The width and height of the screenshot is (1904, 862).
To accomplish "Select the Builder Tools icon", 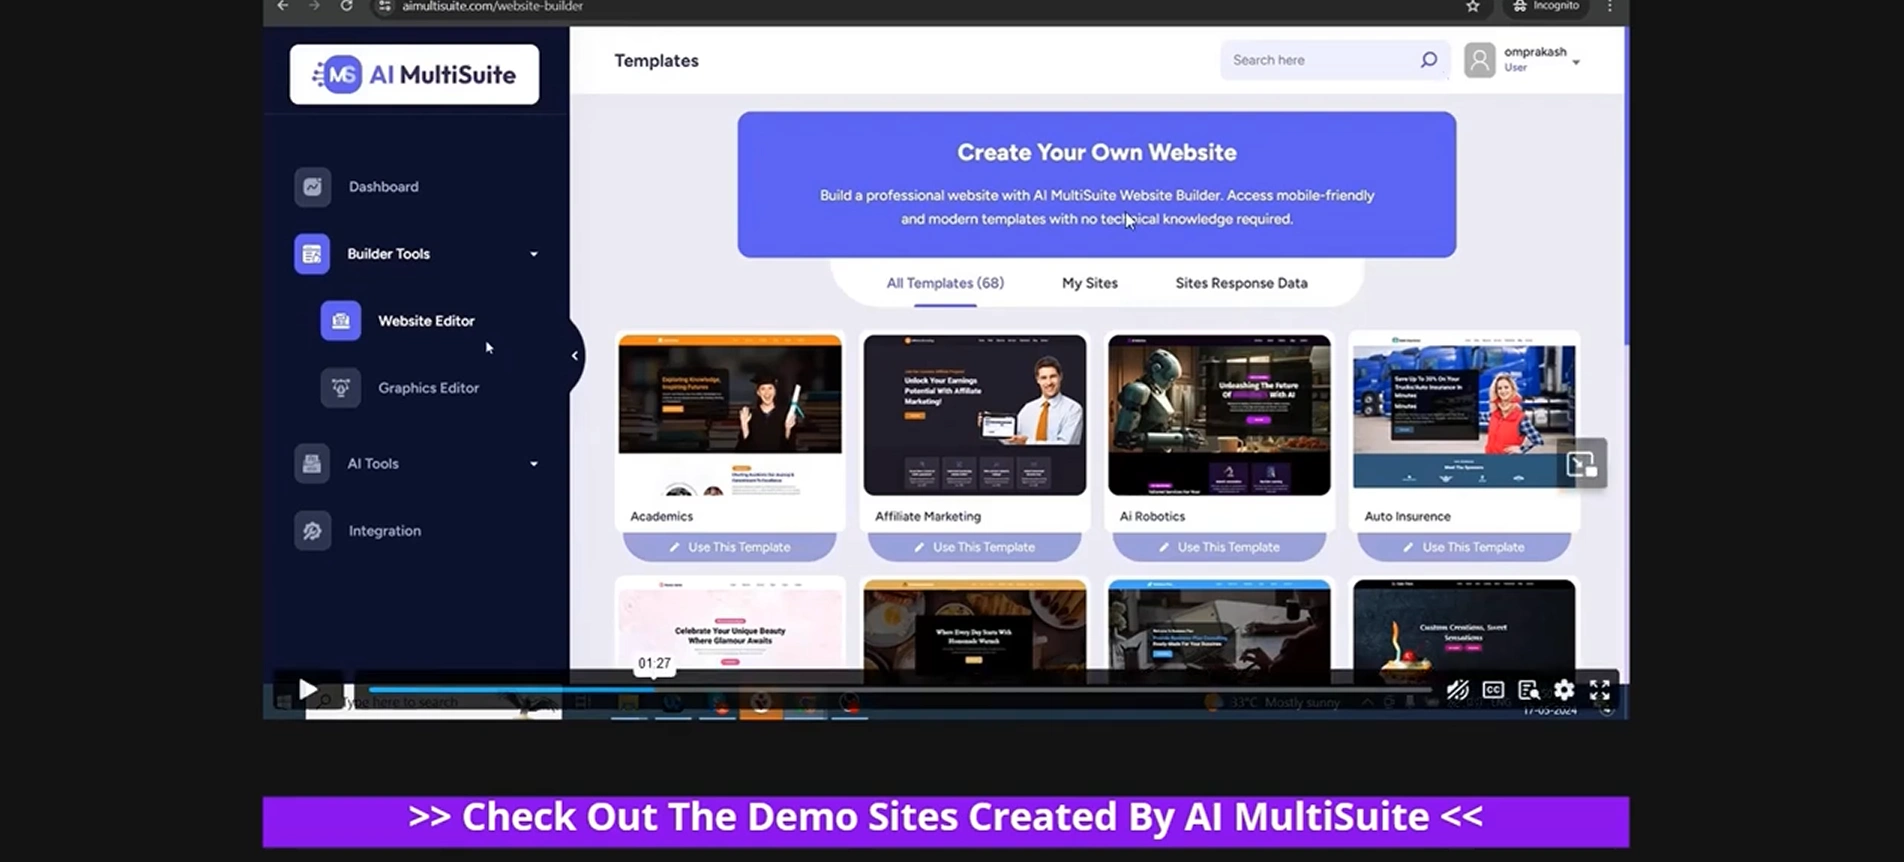I will pos(312,254).
